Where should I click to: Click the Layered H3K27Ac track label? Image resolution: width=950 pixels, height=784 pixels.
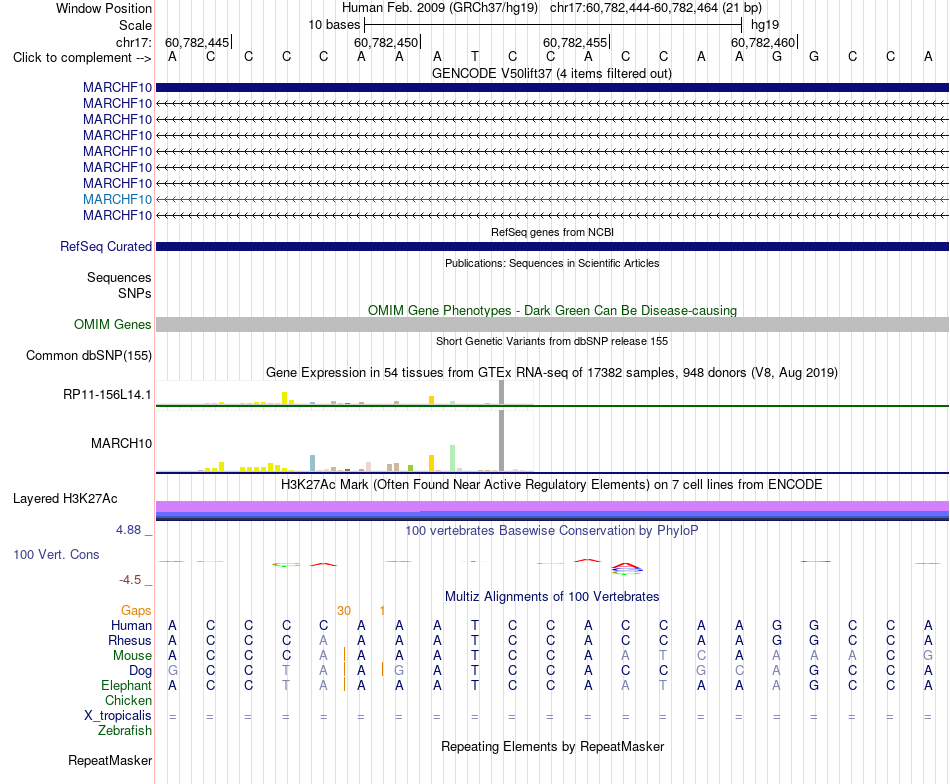pos(65,499)
